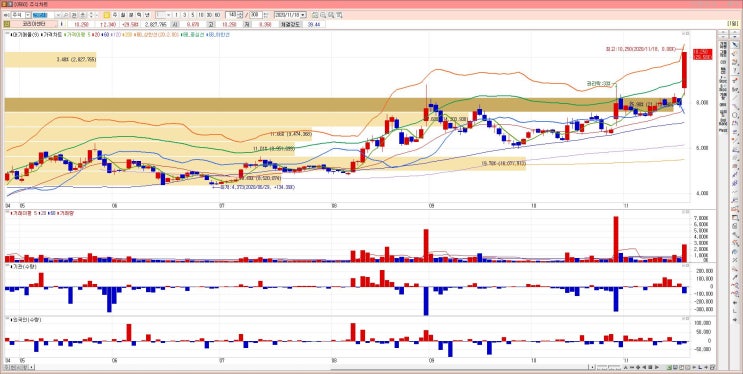
Task: Click the small icon left of the 코리아센터 name
Action: pos(6,24)
